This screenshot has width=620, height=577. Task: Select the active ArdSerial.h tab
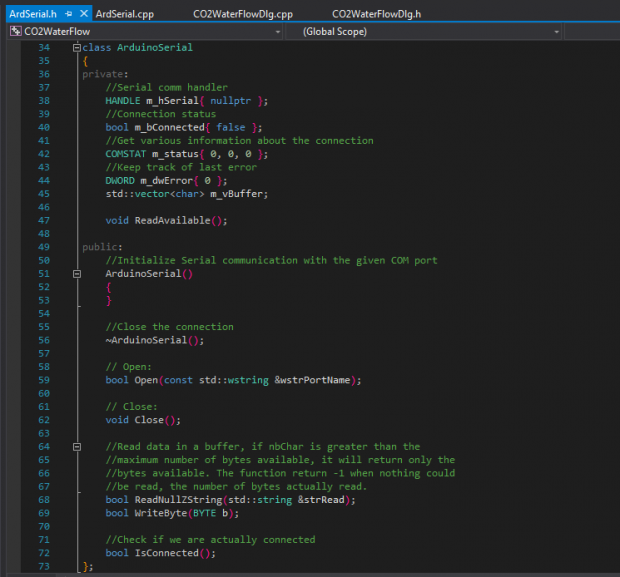32,13
